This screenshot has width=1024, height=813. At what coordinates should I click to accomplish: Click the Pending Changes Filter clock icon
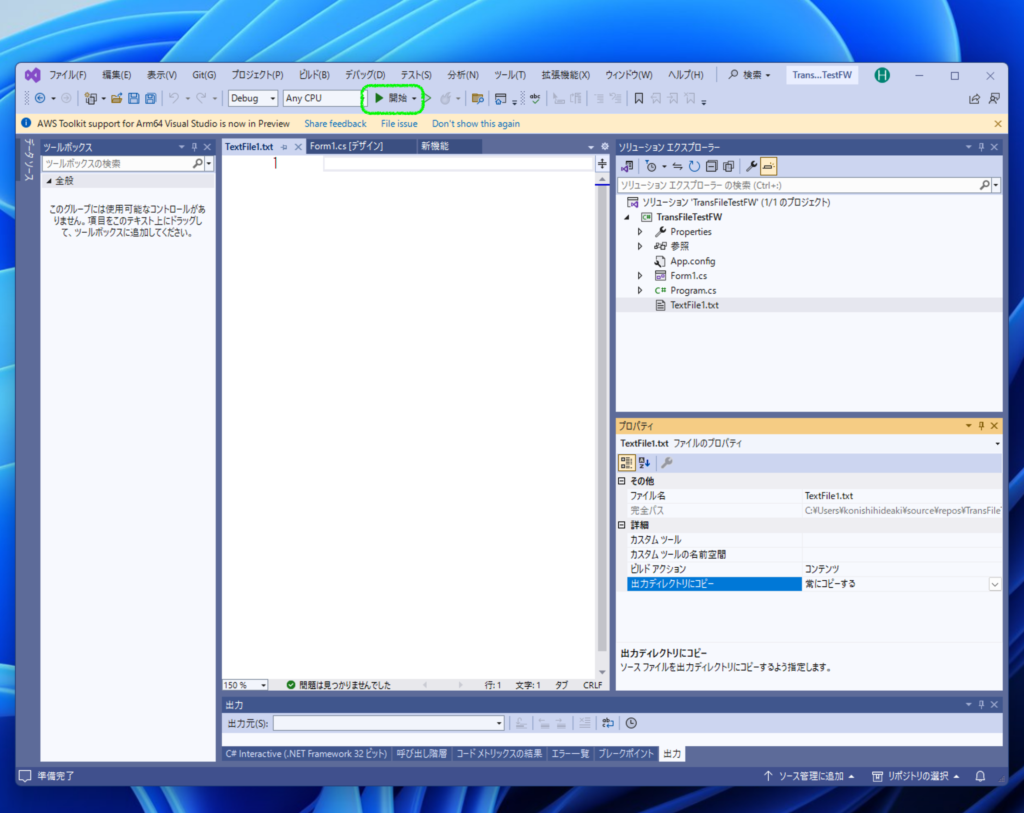[650, 167]
